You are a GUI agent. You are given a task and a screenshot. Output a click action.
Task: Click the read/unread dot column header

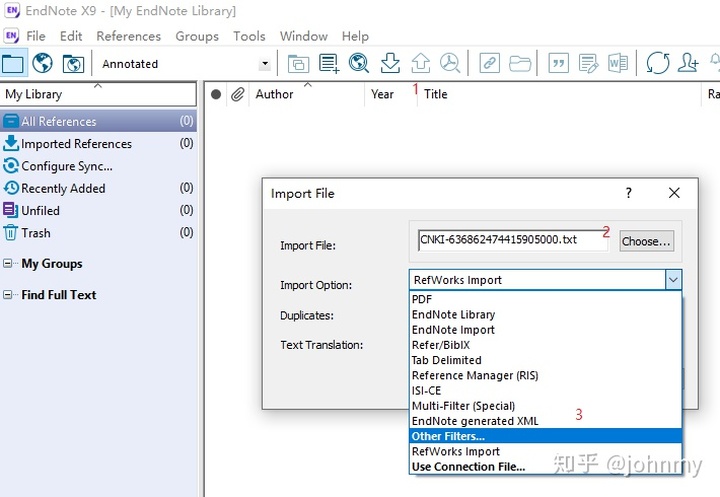pyautogui.click(x=216, y=95)
